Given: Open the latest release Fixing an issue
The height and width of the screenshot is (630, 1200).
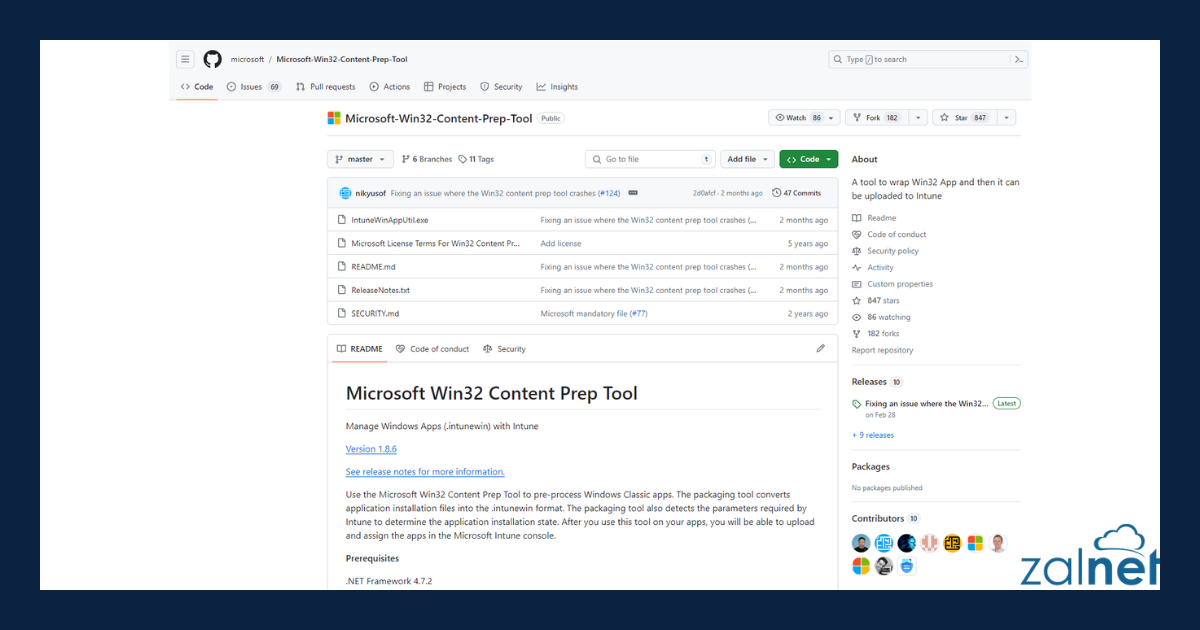Looking at the screenshot, I should point(926,404).
